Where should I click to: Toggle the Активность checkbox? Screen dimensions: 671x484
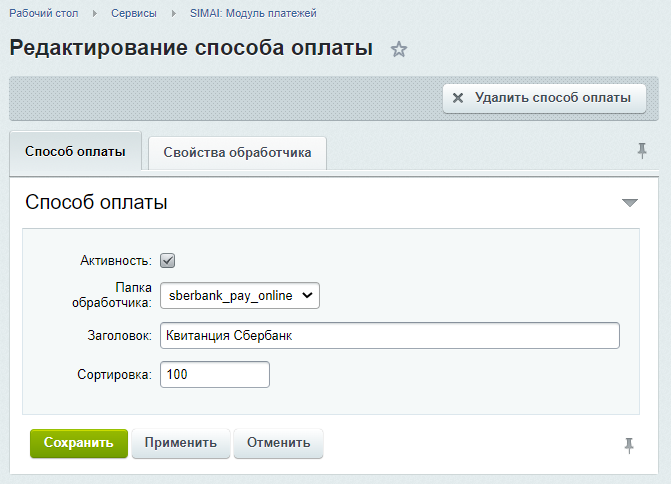(x=168, y=261)
